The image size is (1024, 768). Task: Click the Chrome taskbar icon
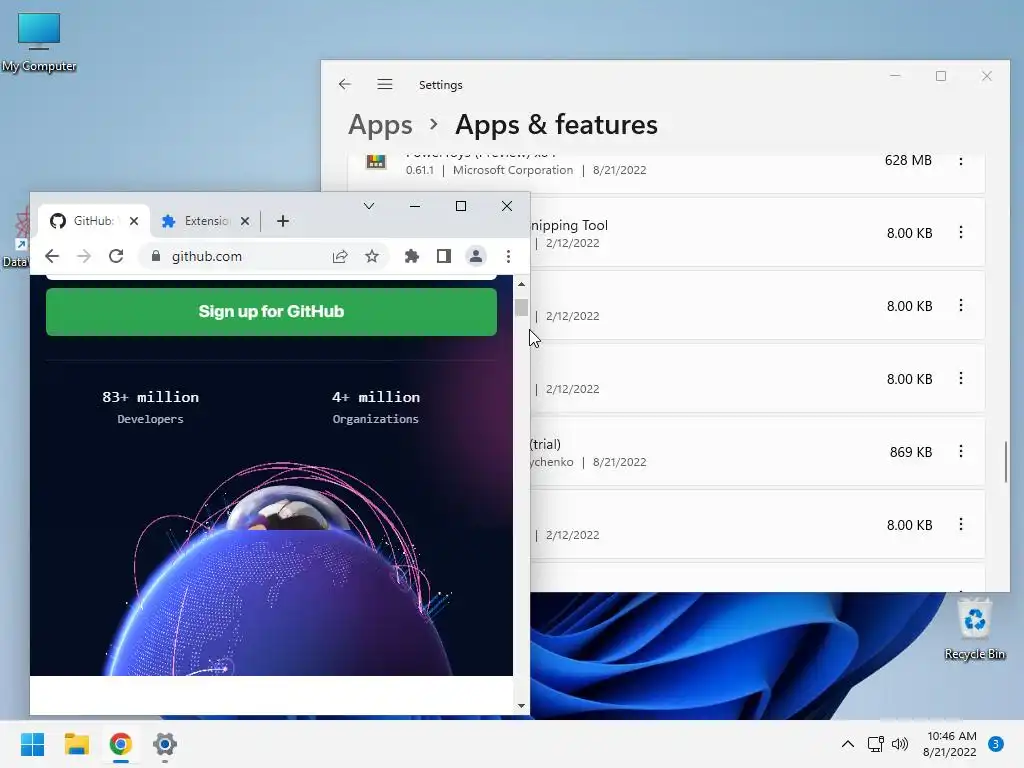pos(120,744)
